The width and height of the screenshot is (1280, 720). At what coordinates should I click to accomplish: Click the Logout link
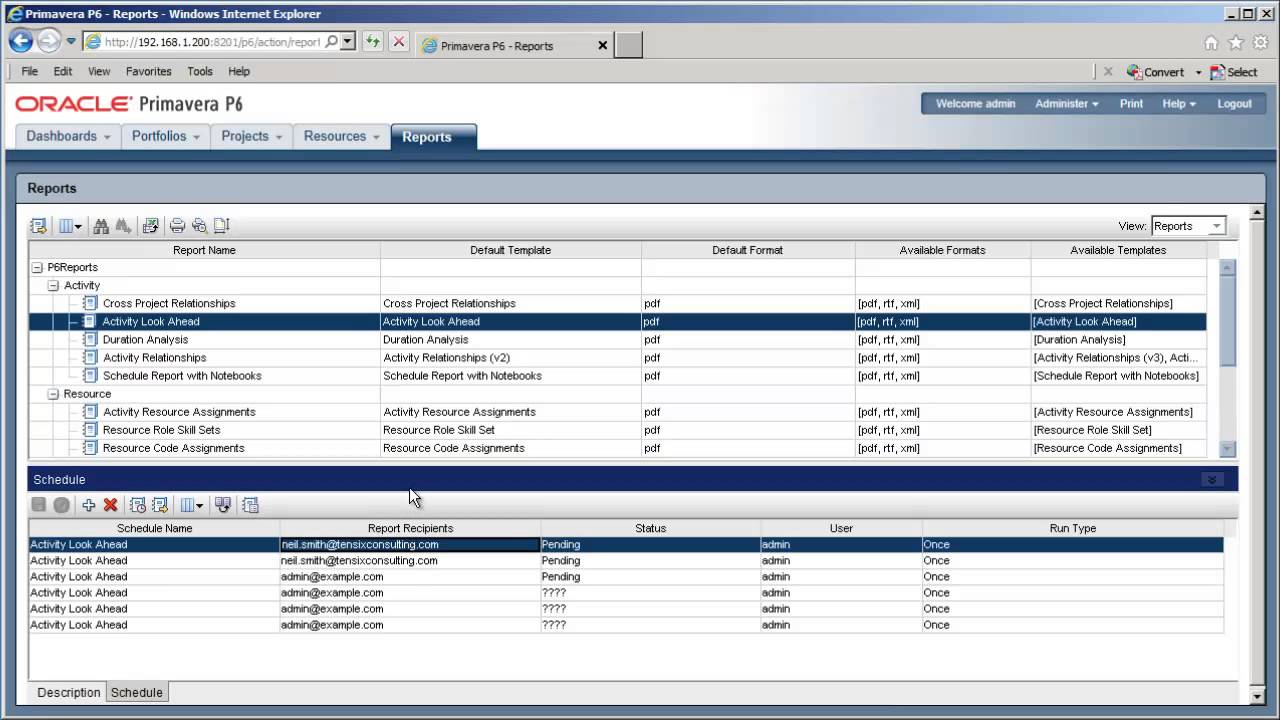tap(1234, 104)
